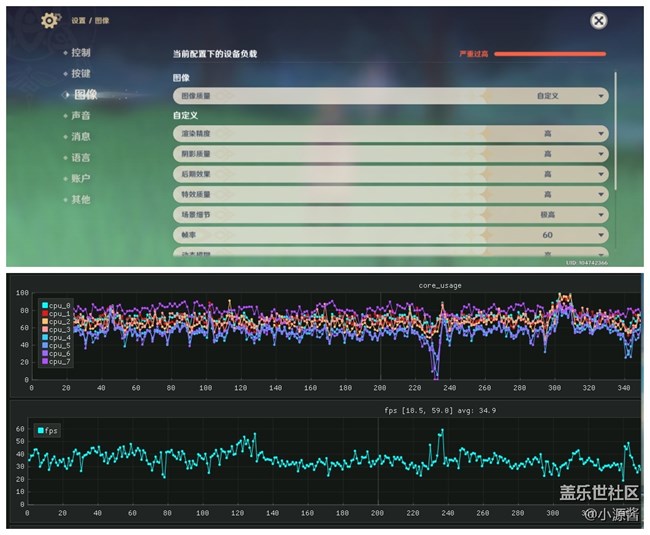
Task: Open the 特效质量 dropdown
Action: coord(600,194)
